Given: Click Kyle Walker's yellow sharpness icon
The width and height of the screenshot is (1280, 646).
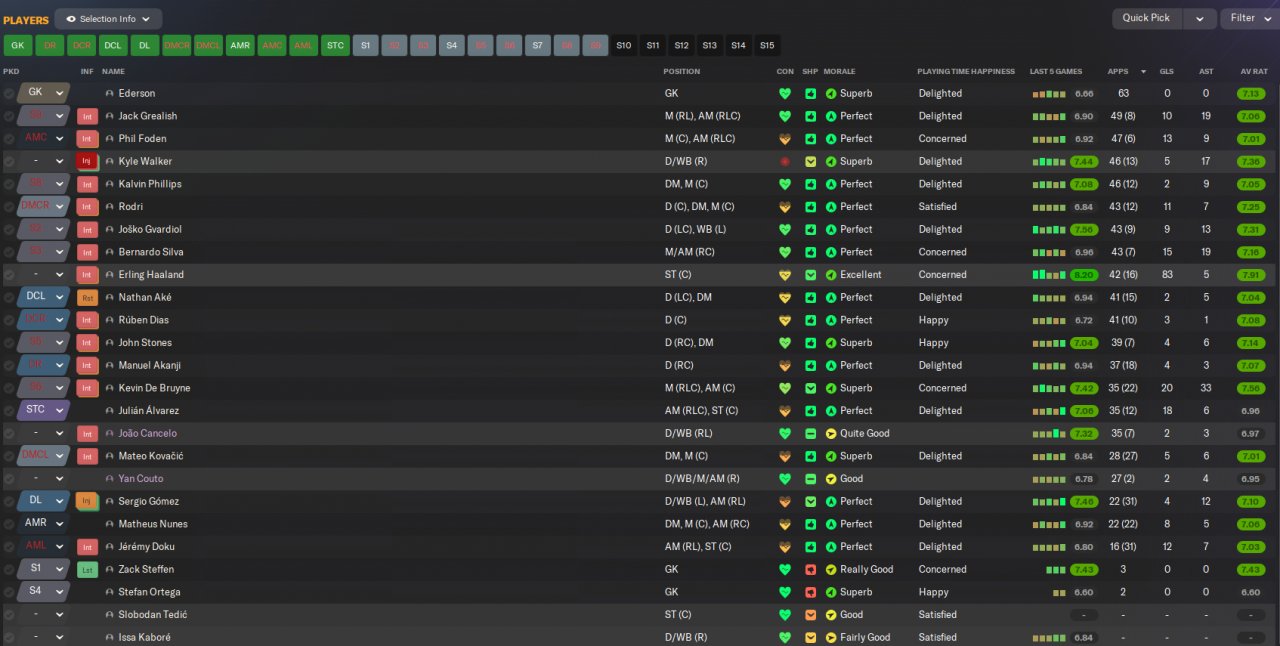Looking at the screenshot, I should pos(810,161).
